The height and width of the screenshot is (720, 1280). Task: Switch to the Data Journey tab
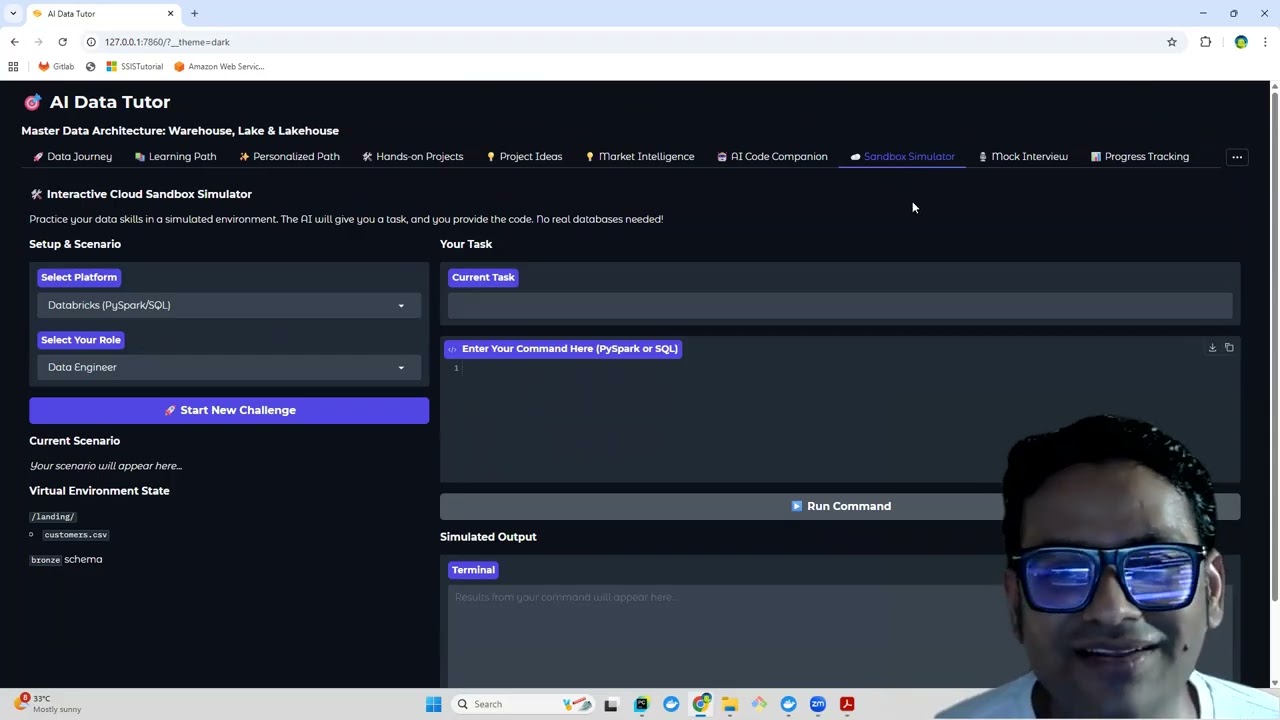tap(72, 157)
